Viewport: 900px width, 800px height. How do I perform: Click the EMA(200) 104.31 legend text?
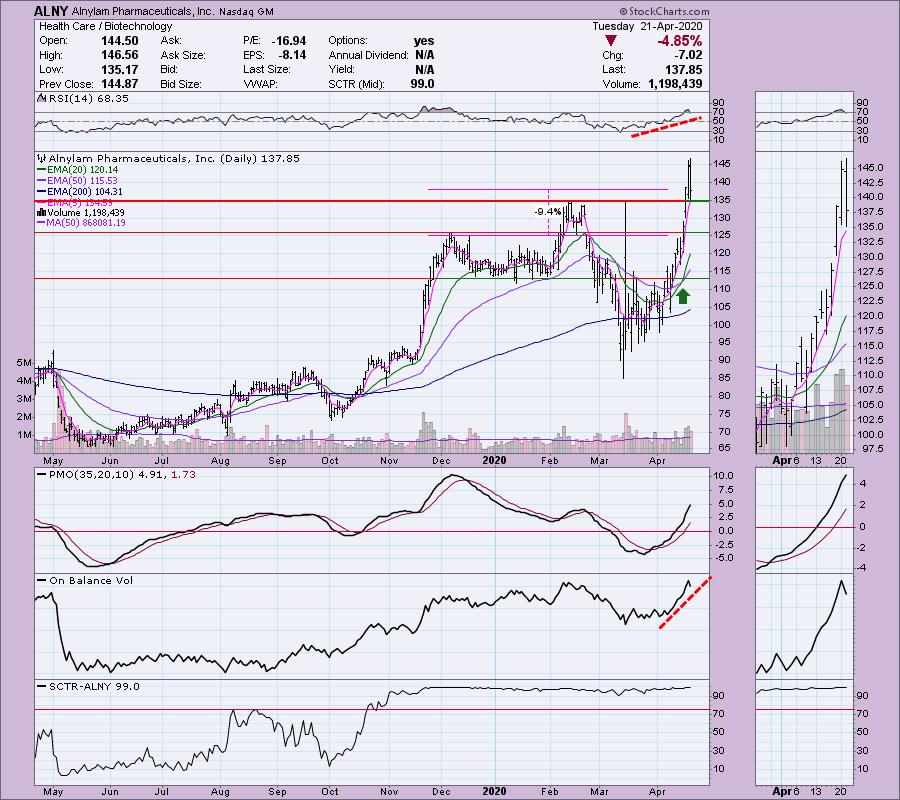pyautogui.click(x=85, y=192)
